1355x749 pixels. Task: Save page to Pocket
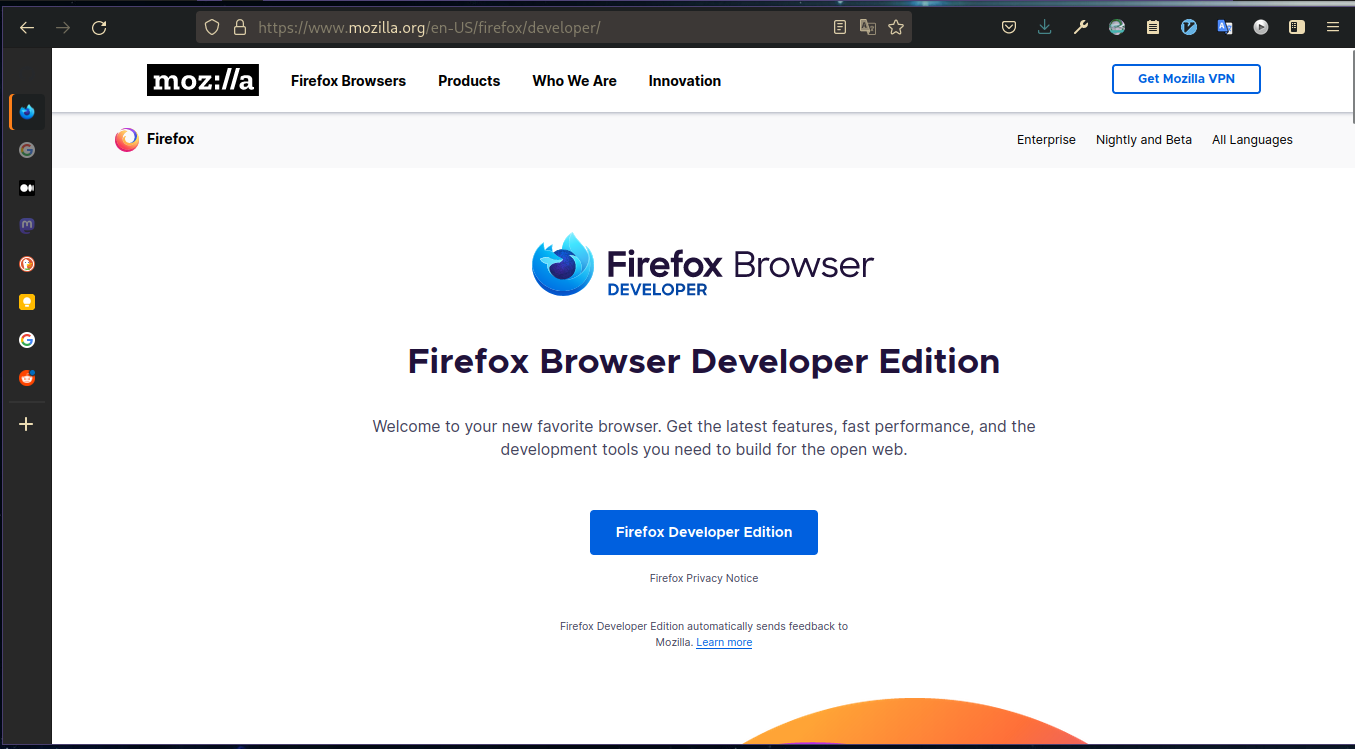[1010, 28]
